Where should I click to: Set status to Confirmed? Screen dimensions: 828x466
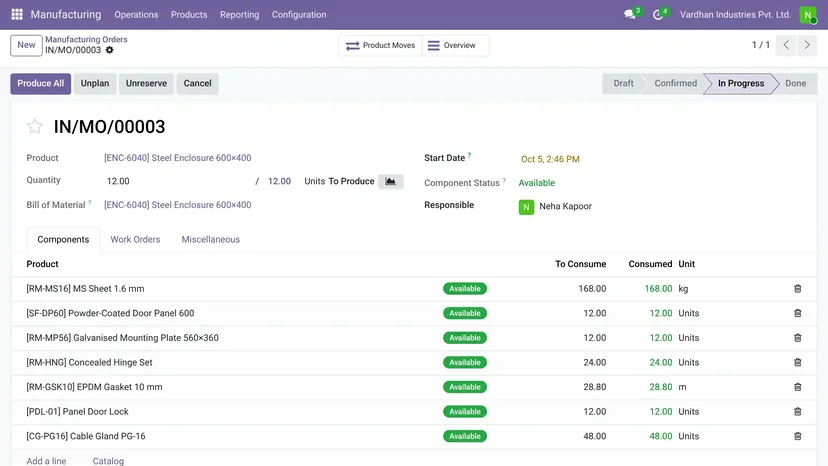[x=675, y=83]
